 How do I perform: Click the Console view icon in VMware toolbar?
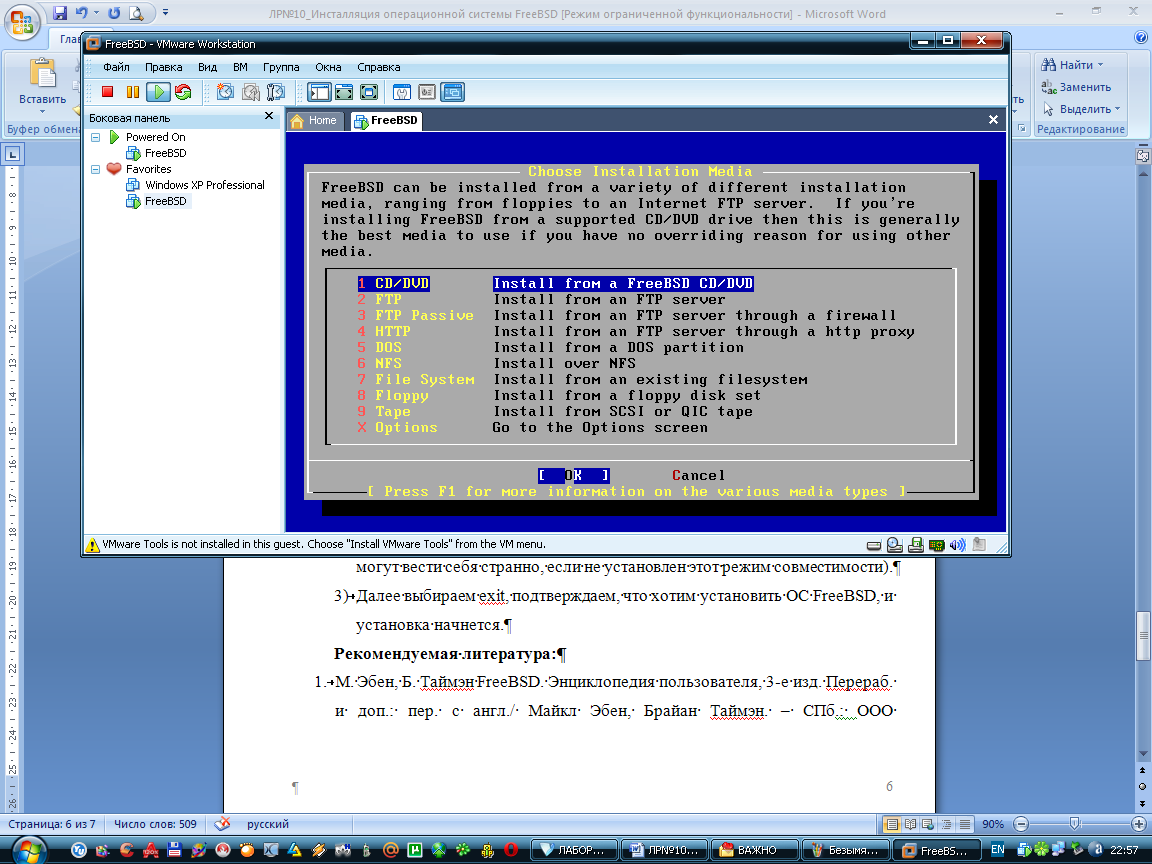(x=453, y=92)
